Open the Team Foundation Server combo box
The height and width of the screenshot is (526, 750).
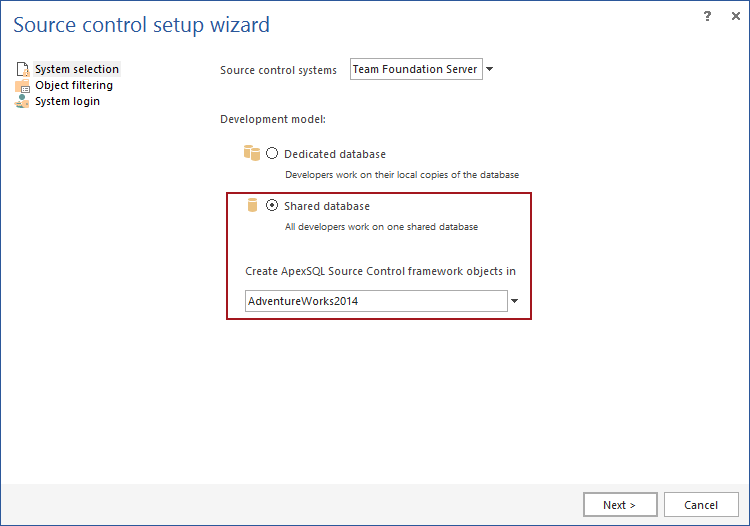(416, 70)
